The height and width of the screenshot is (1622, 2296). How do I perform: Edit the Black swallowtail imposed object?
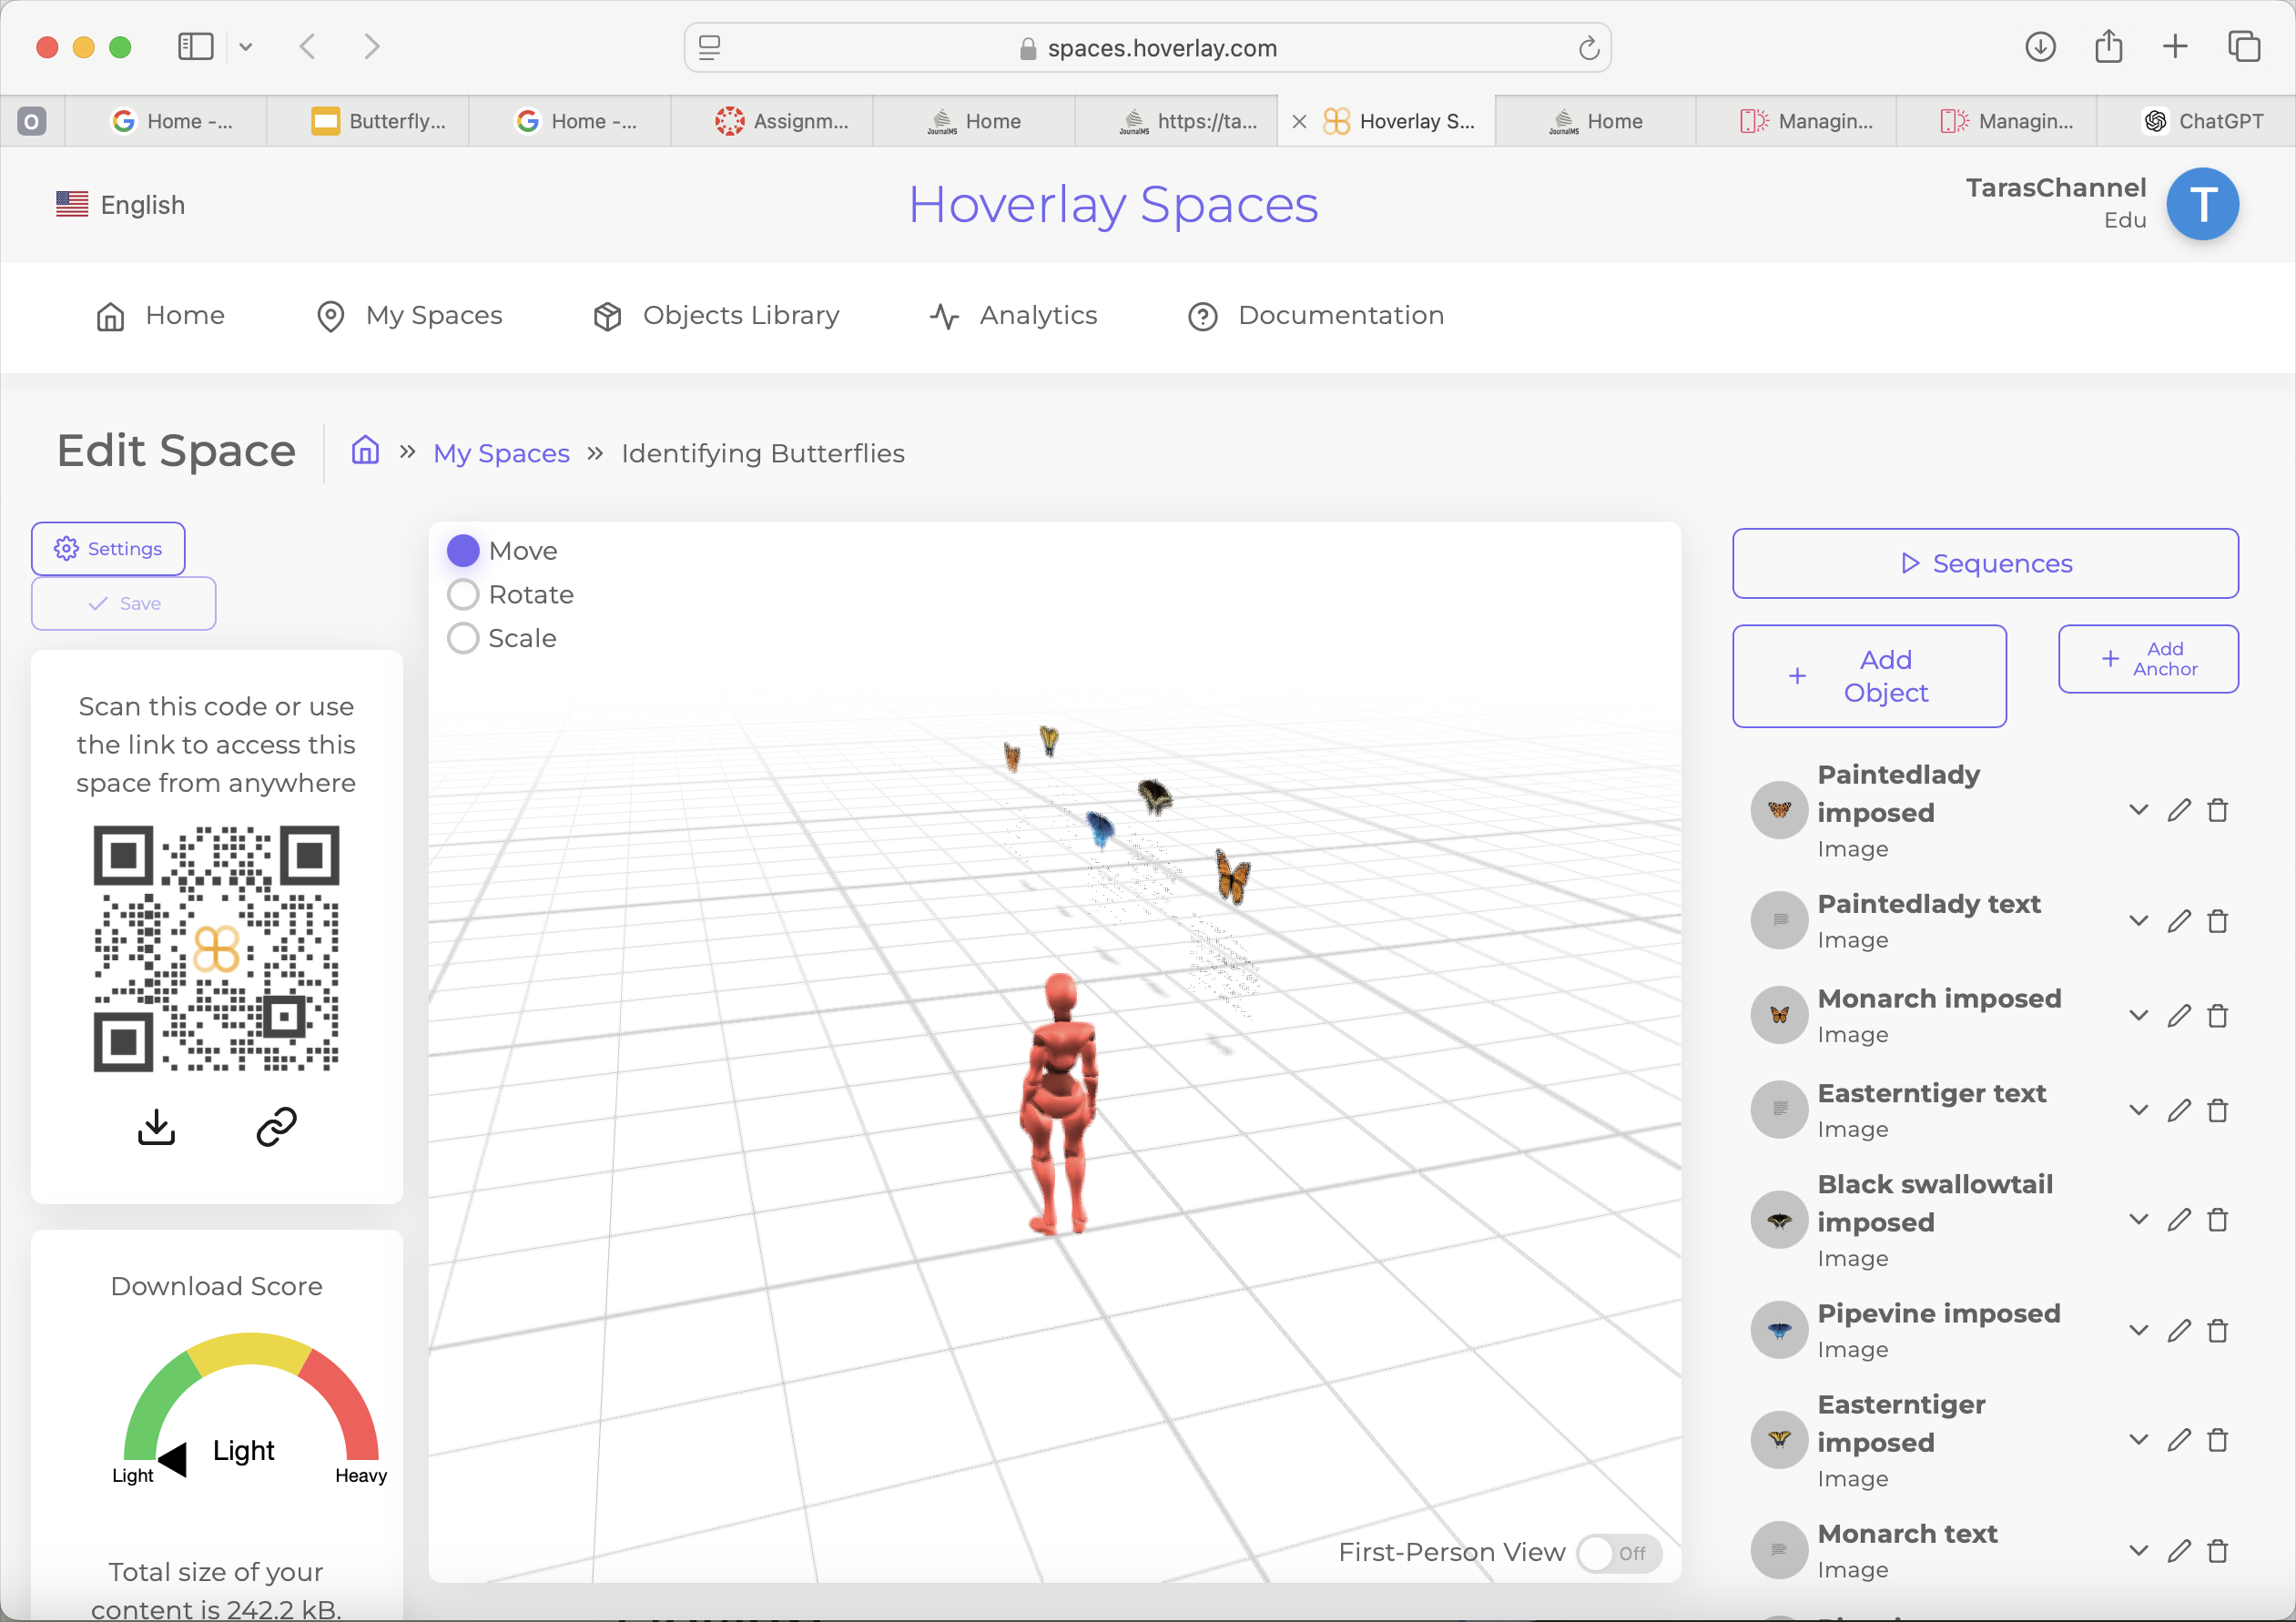pyautogui.click(x=2179, y=1220)
